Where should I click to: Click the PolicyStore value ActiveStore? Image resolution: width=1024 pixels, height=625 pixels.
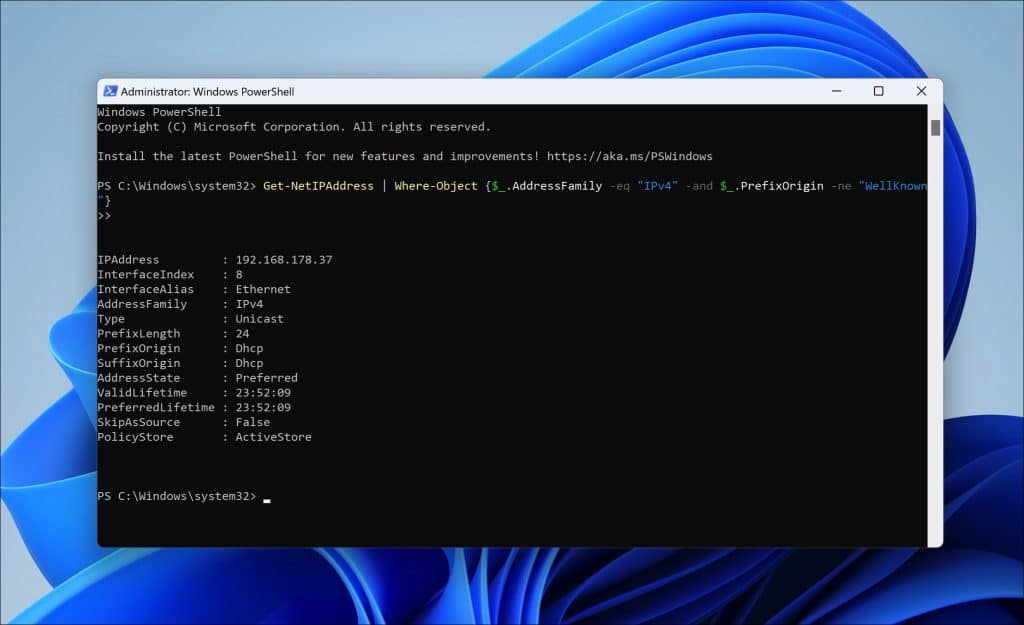(x=273, y=438)
